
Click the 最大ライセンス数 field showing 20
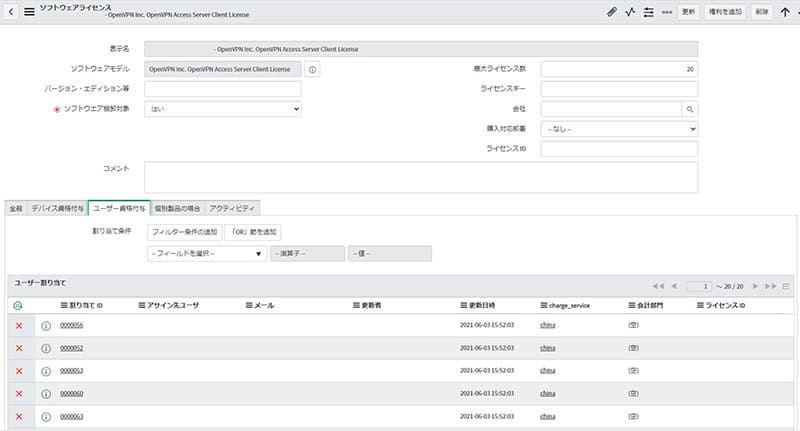coord(619,69)
